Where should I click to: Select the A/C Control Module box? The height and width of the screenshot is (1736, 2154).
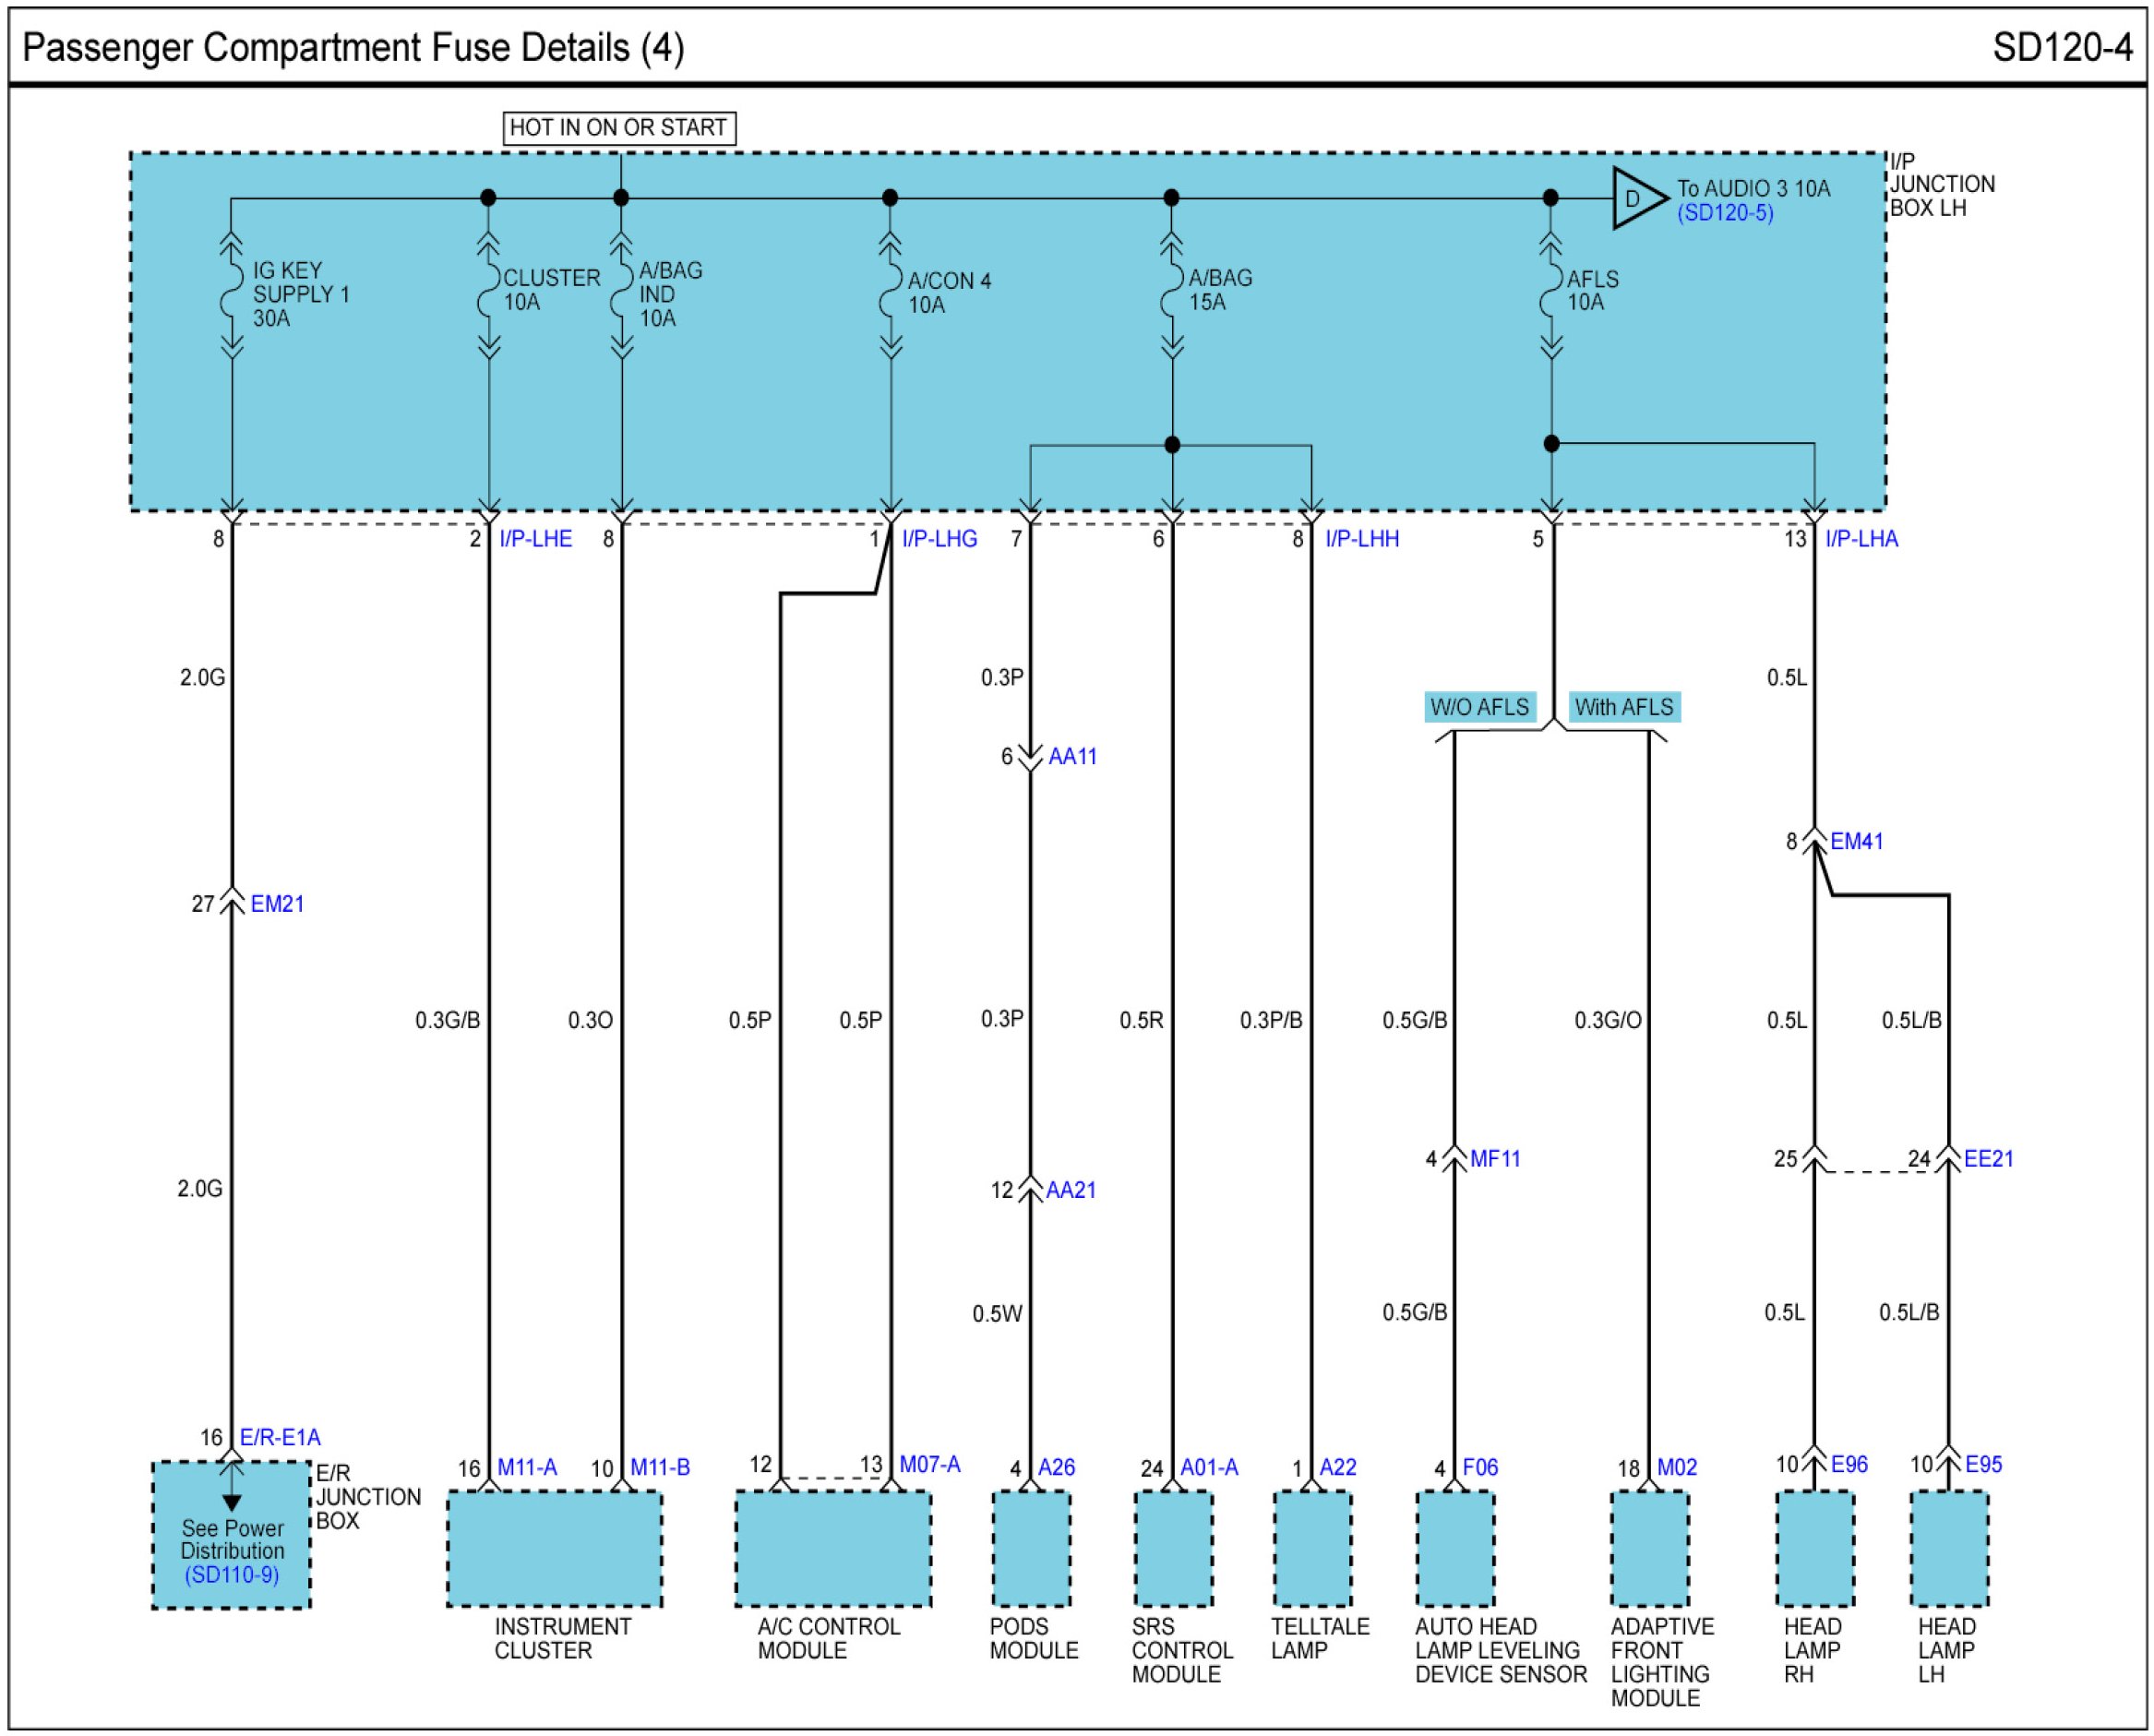click(x=833, y=1548)
